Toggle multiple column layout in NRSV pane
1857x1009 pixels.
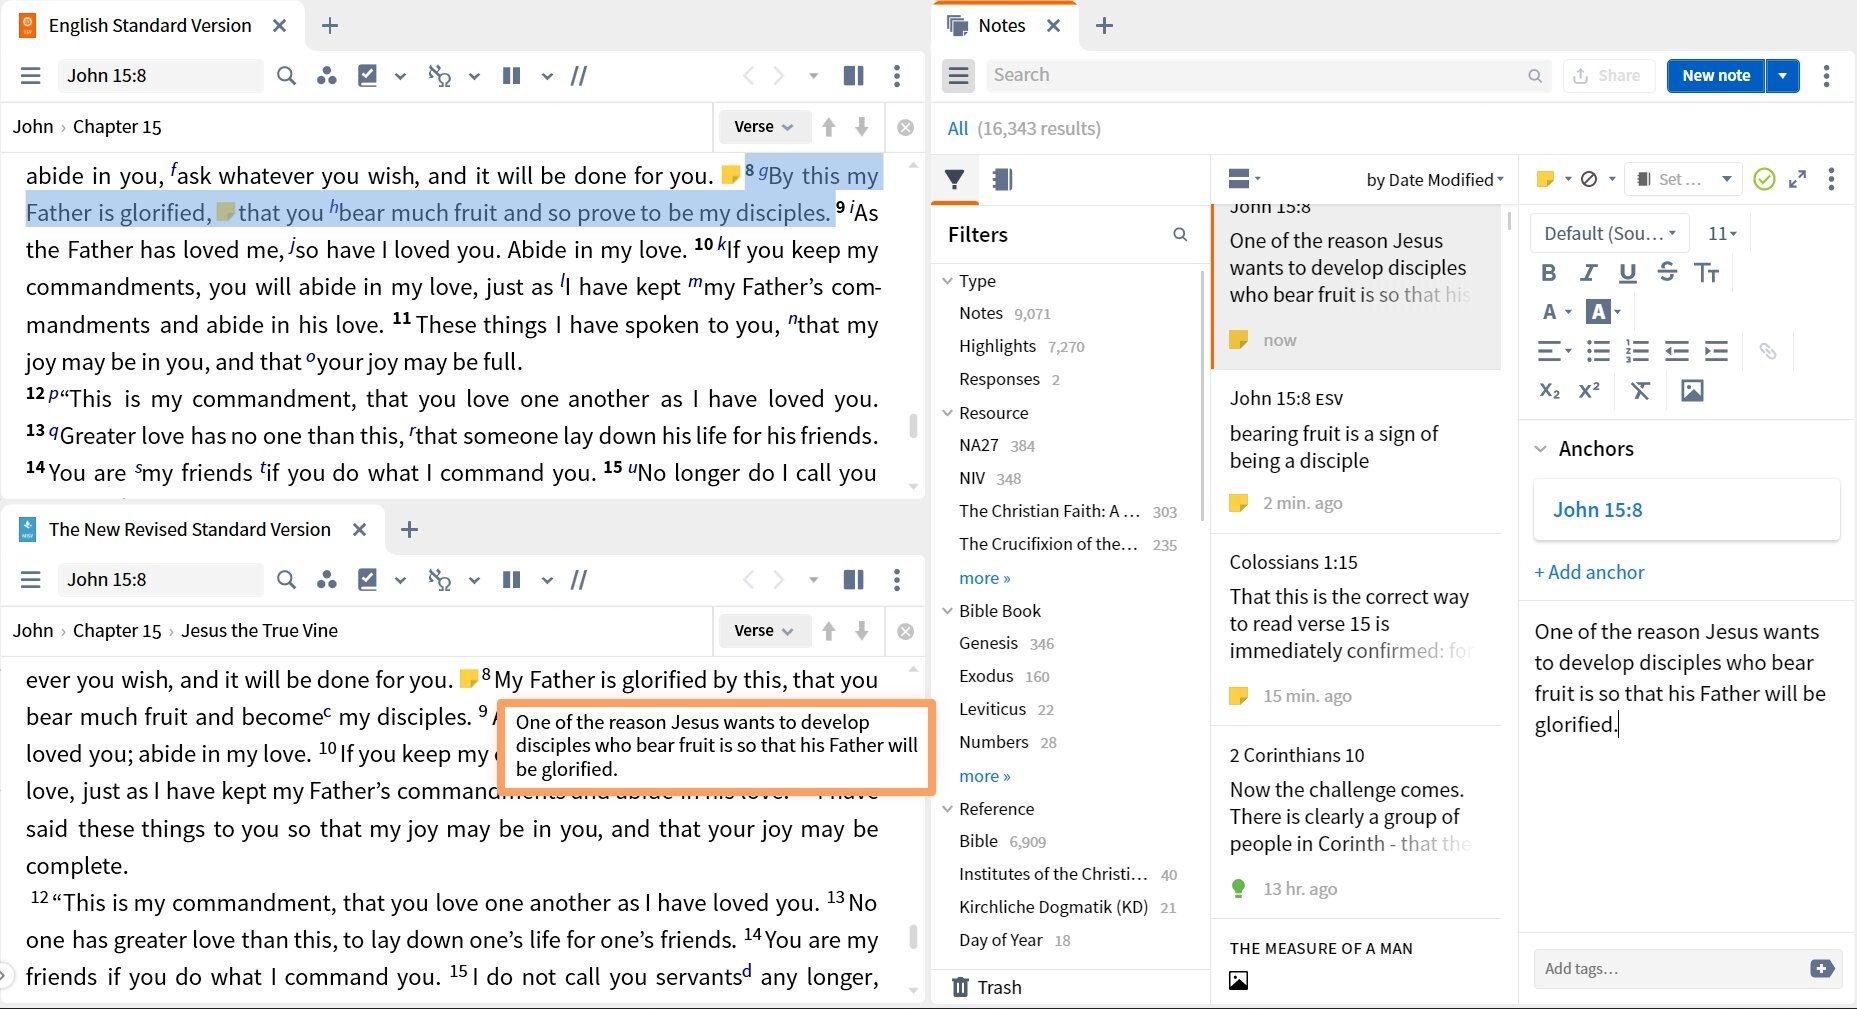(853, 580)
